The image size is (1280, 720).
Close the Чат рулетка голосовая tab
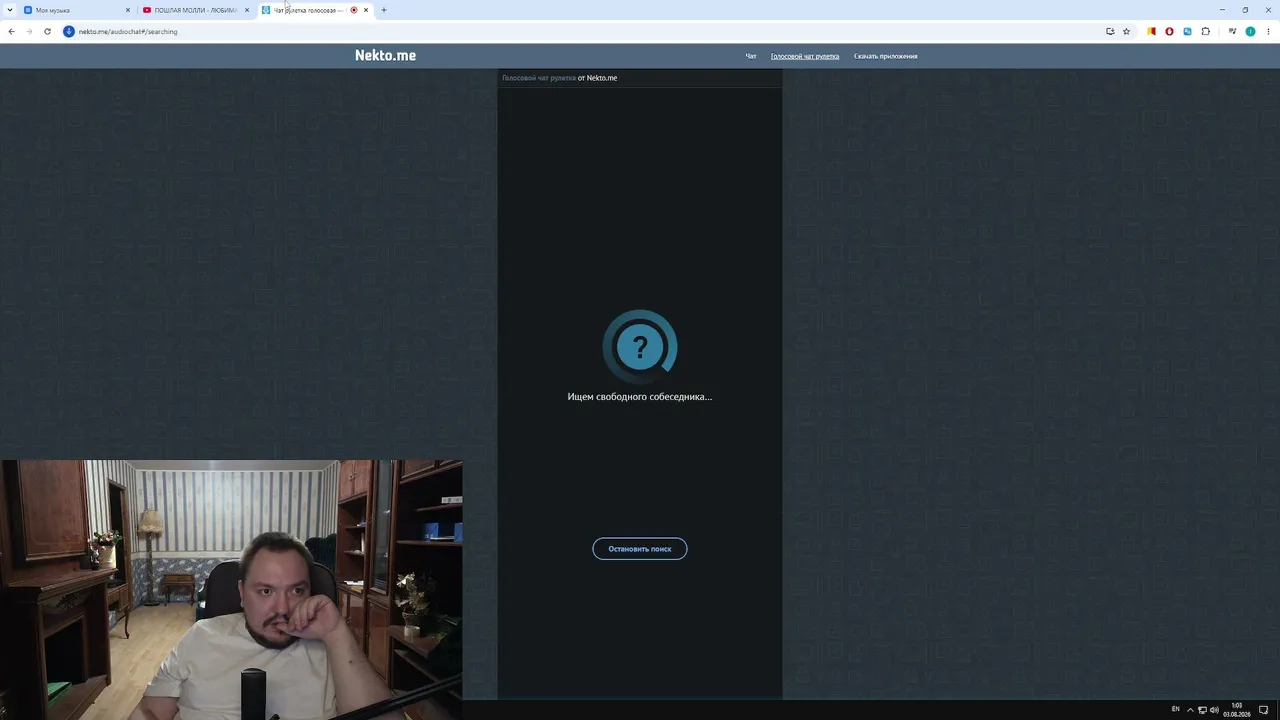point(366,10)
